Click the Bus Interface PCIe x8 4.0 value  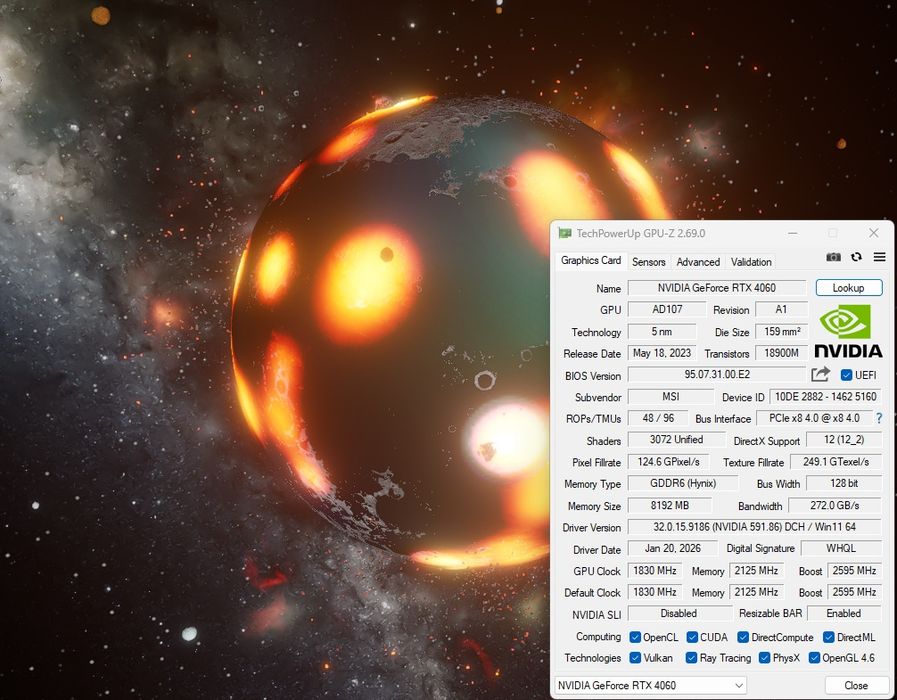coord(814,419)
